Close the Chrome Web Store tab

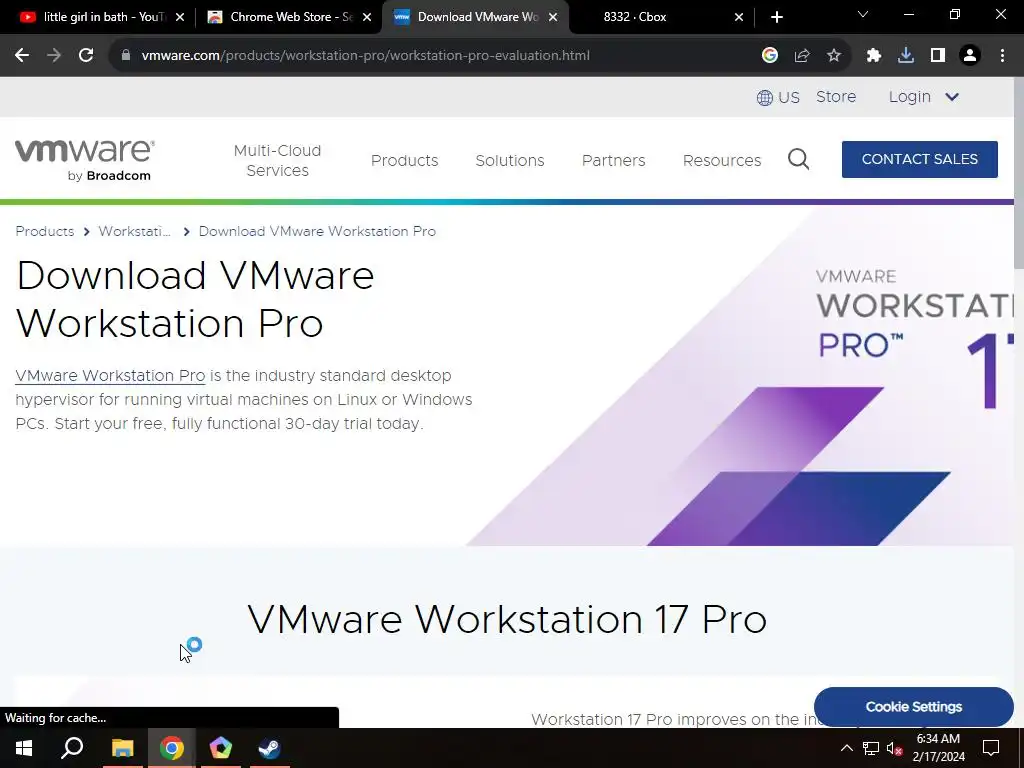click(x=367, y=17)
